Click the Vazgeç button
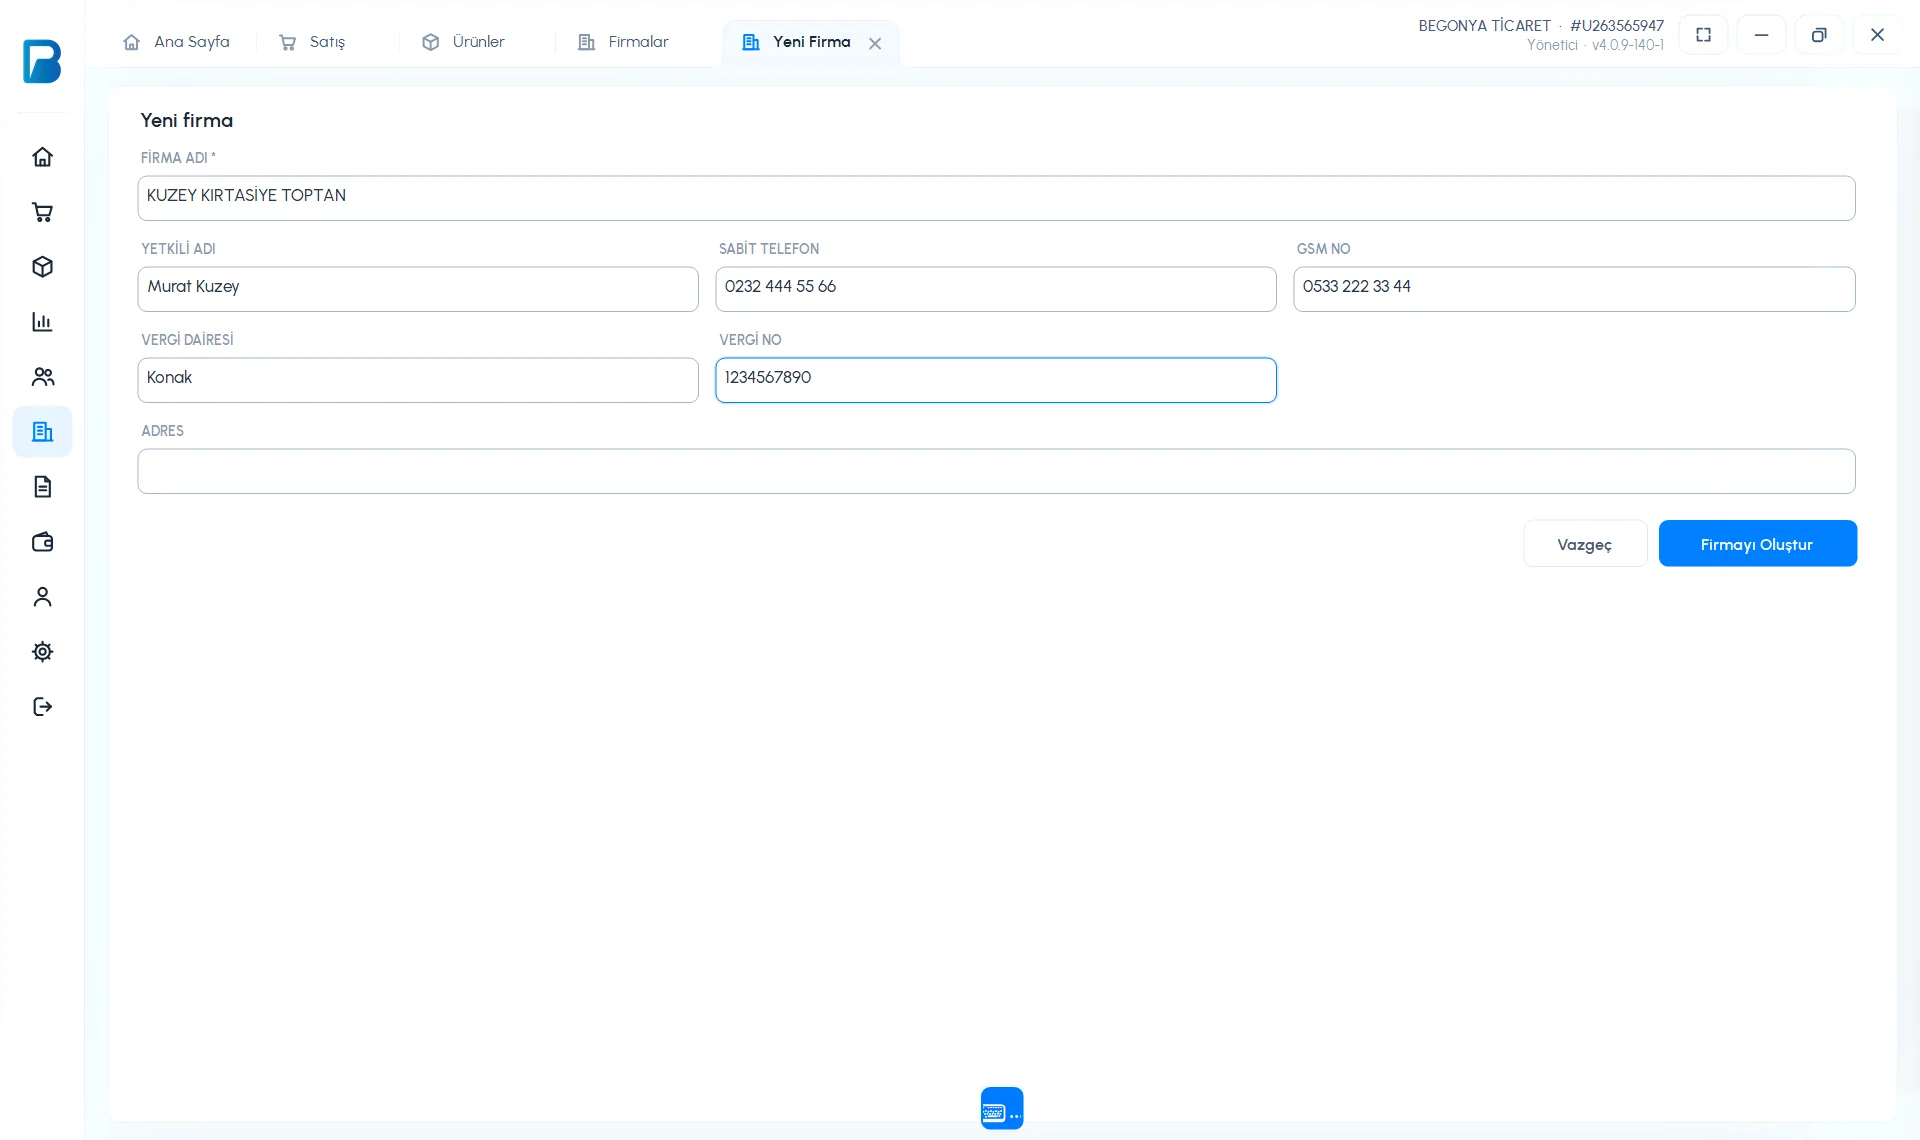 1585,544
